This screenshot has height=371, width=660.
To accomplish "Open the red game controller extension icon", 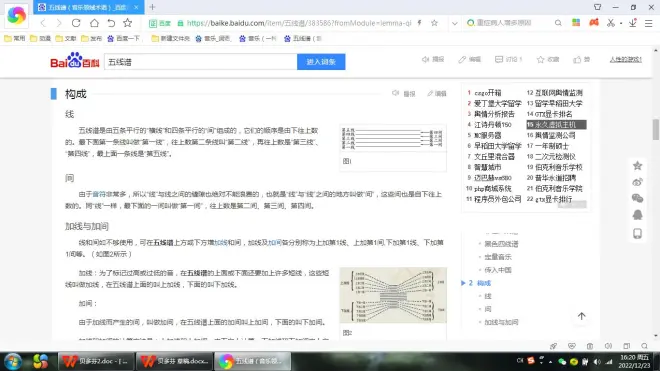I will (x=594, y=23).
